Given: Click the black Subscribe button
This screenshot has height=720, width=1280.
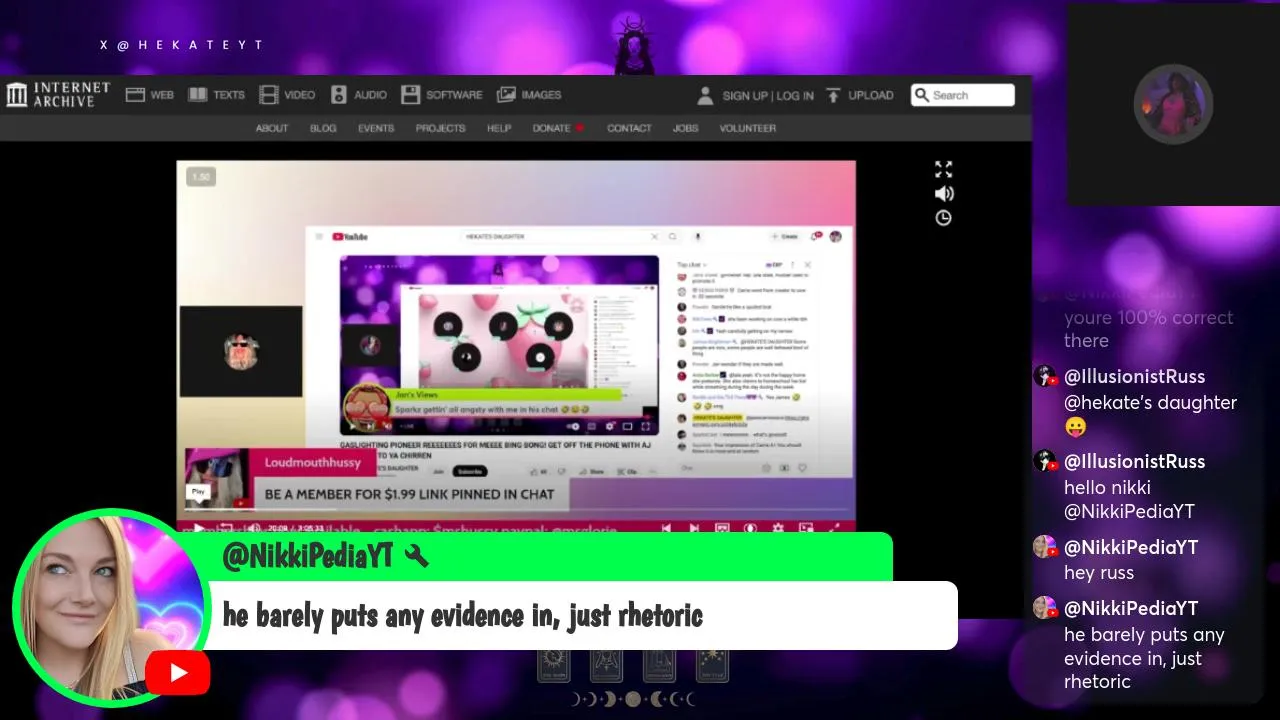Looking at the screenshot, I should 470,471.
